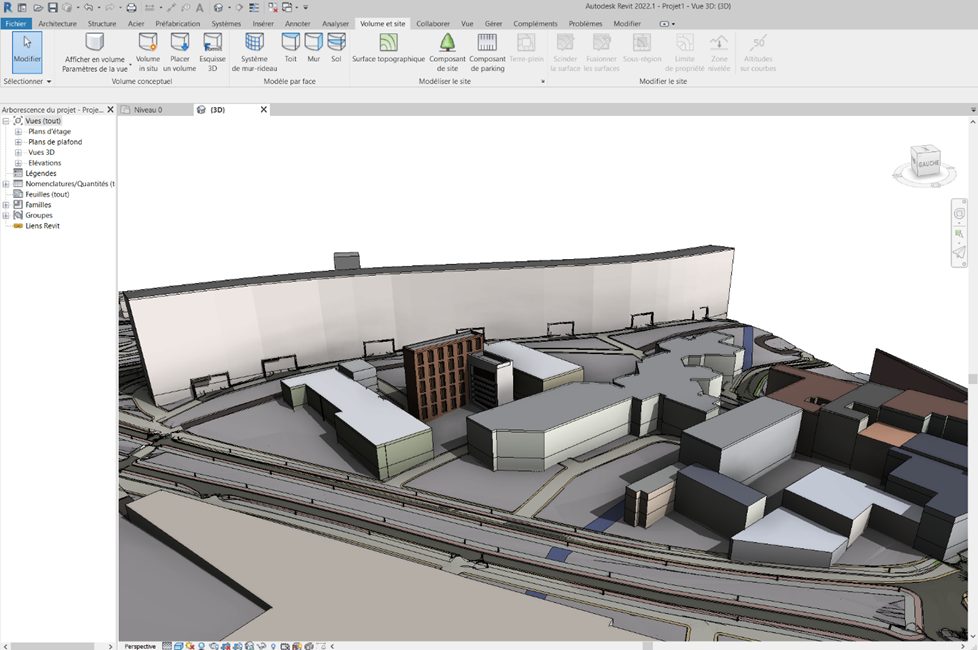The height and width of the screenshot is (650, 978).
Task: Click the Sol model-by-face icon
Action: click(336, 49)
